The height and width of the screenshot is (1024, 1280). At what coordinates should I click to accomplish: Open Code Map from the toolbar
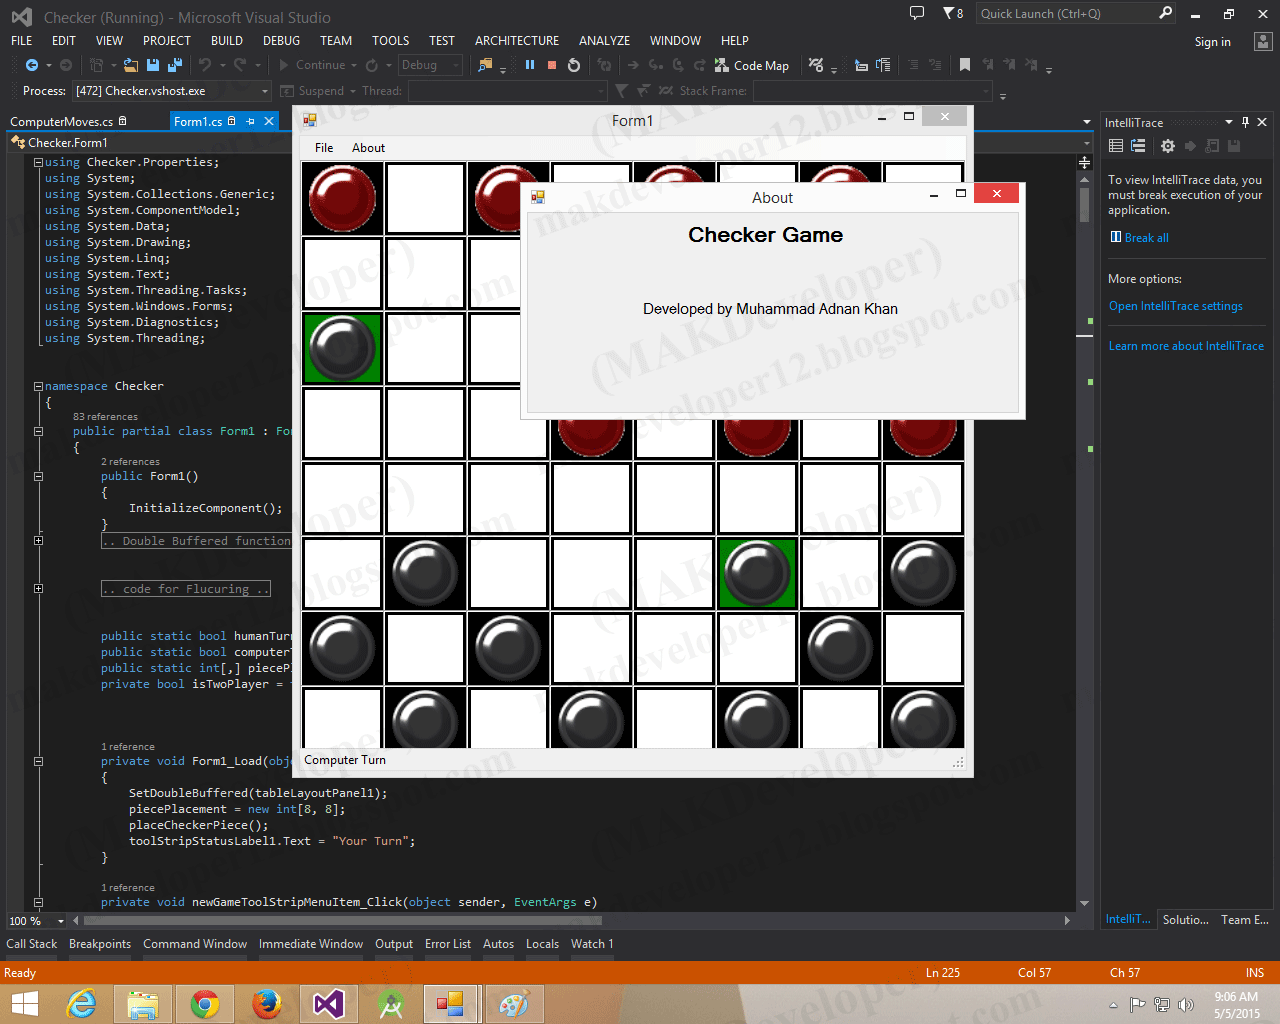[x=752, y=65]
